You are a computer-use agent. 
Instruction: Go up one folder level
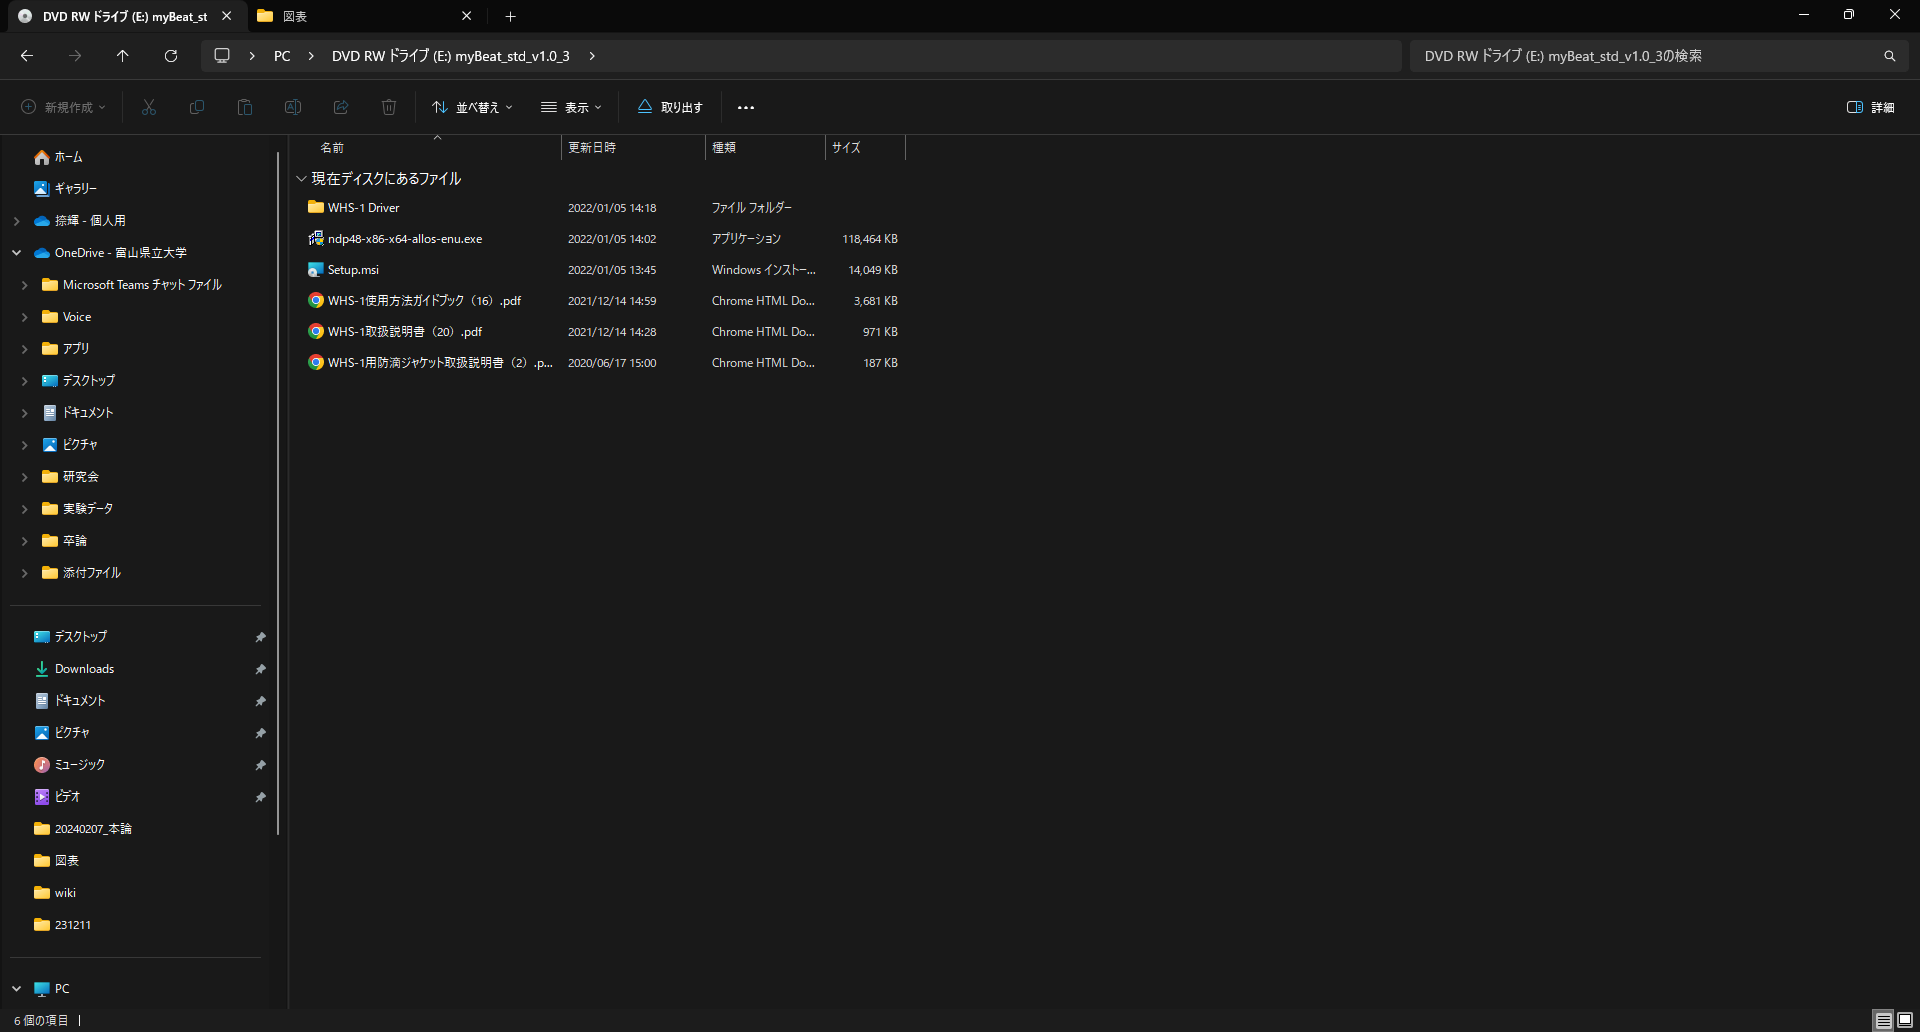click(x=122, y=56)
